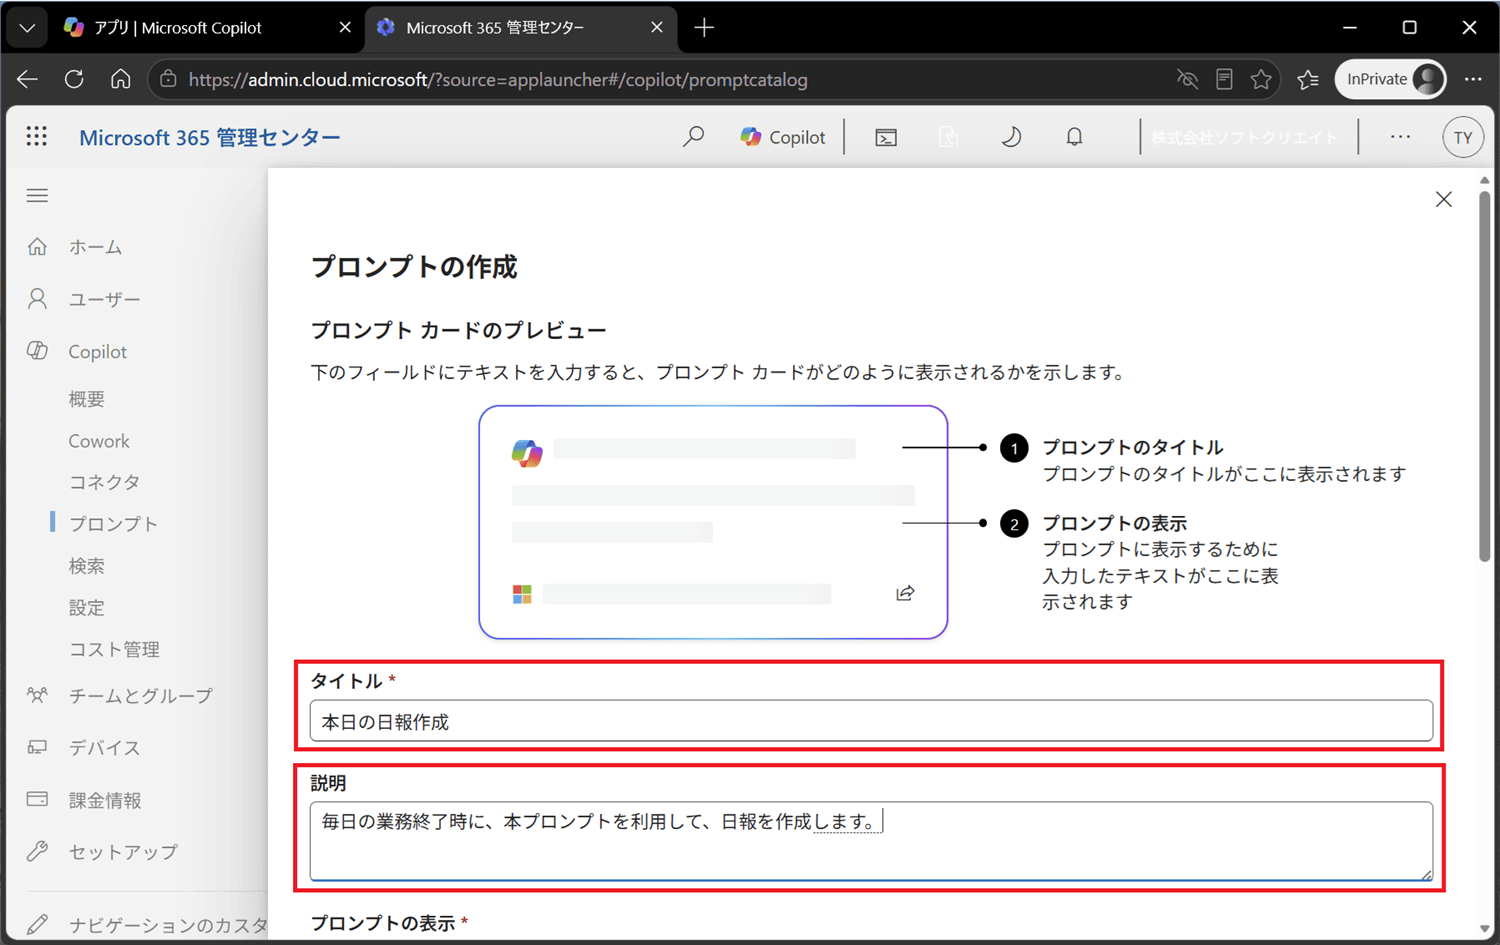
Task: Select the Microsoft 365 管理センター browser tab
Action: click(520, 28)
